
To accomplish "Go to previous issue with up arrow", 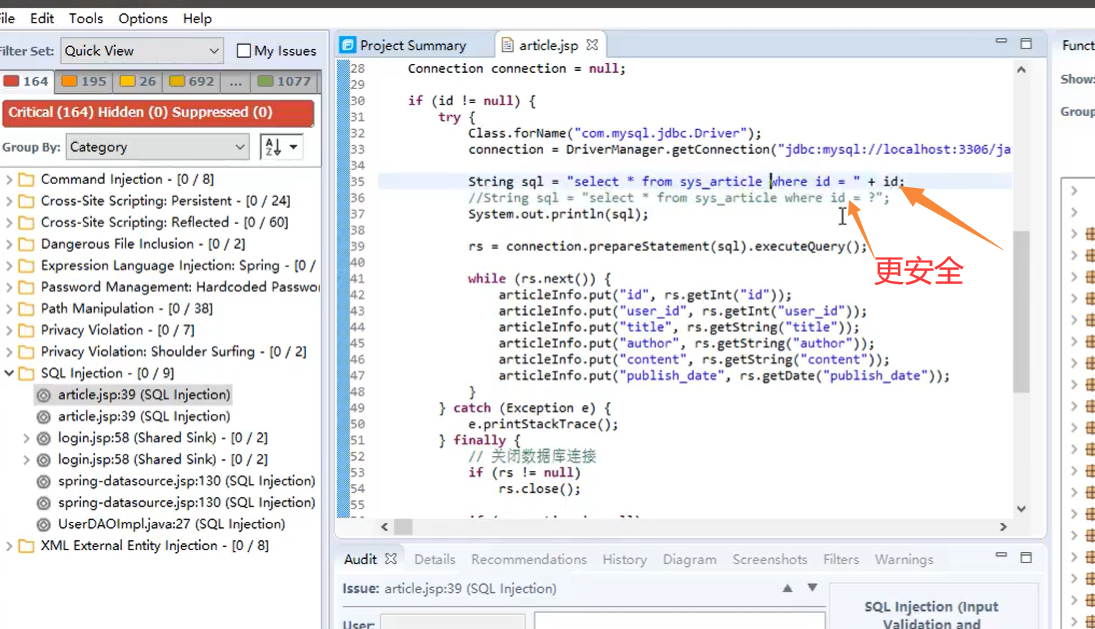I will pyautogui.click(x=787, y=588).
